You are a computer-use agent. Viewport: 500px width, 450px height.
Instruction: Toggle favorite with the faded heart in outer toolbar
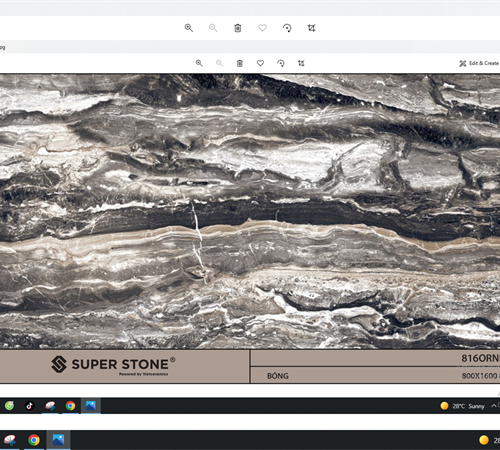pyautogui.click(x=262, y=28)
